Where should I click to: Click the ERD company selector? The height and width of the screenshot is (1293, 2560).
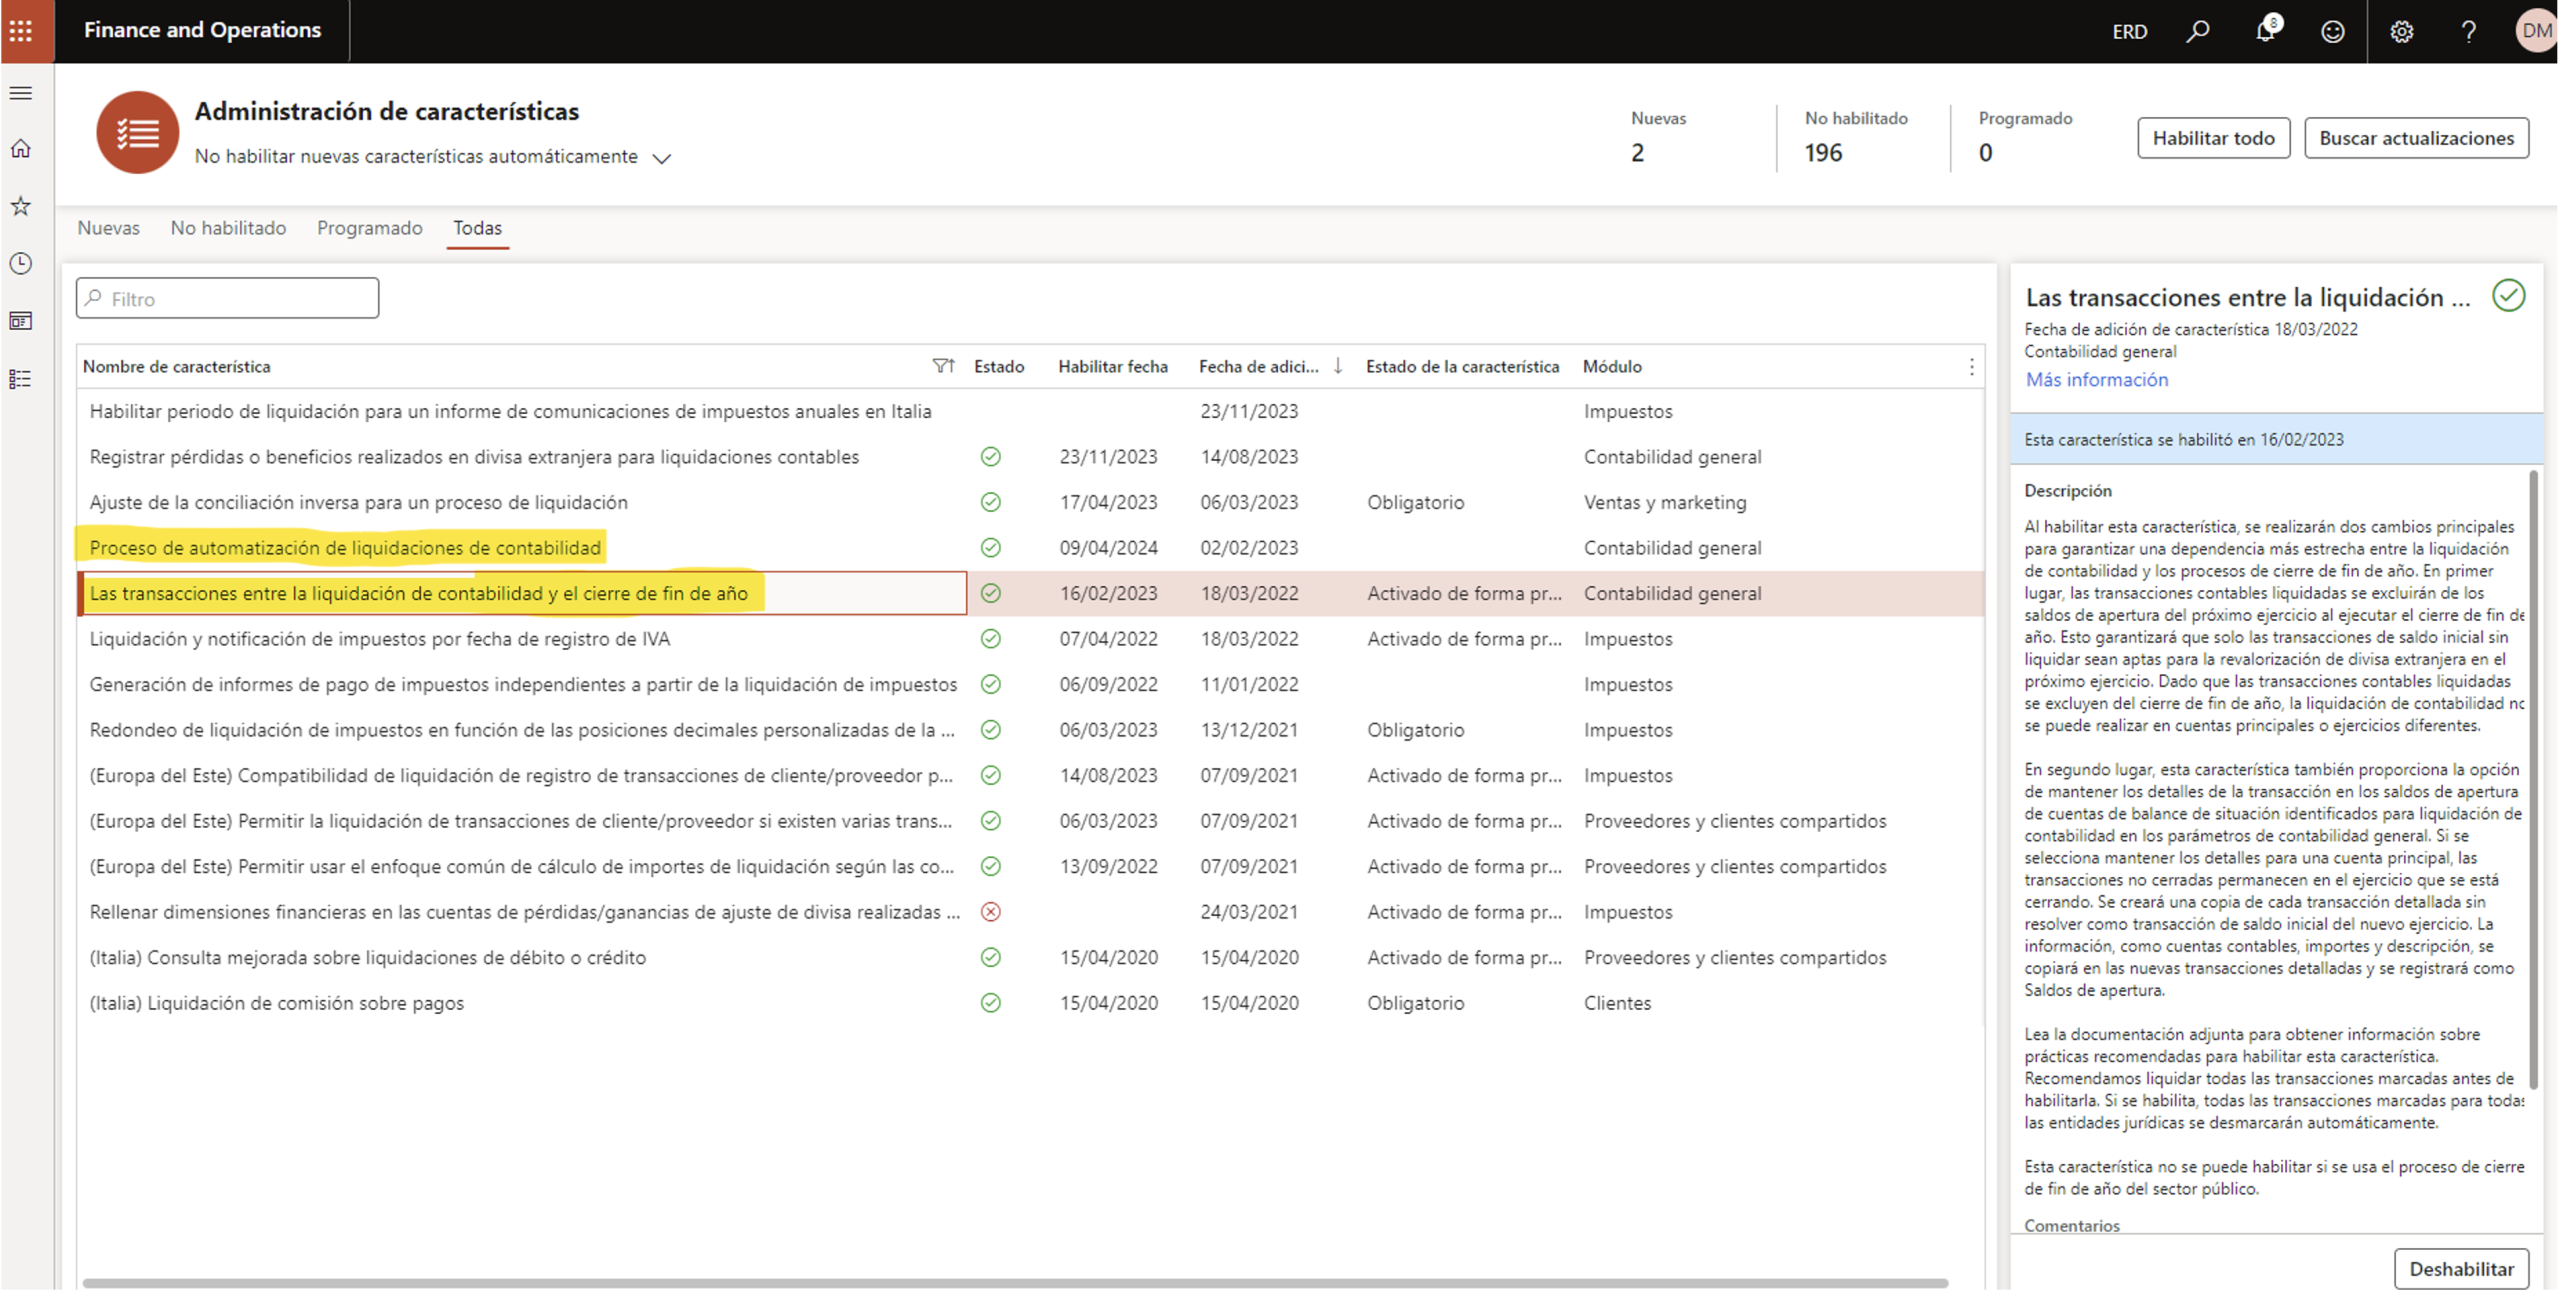[2129, 31]
